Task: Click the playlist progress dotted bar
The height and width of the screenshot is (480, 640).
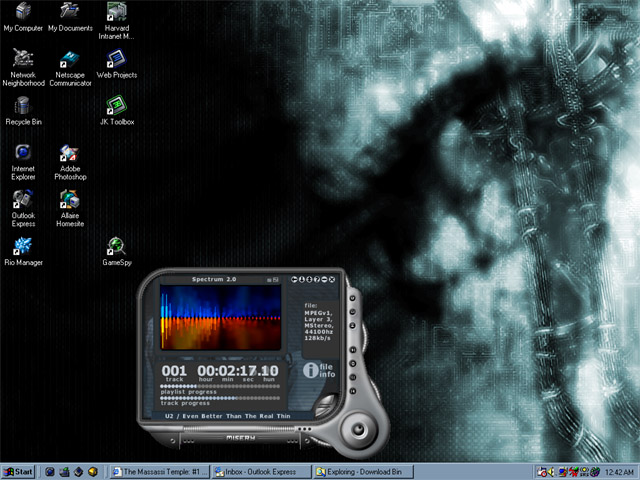Action: 220,386
